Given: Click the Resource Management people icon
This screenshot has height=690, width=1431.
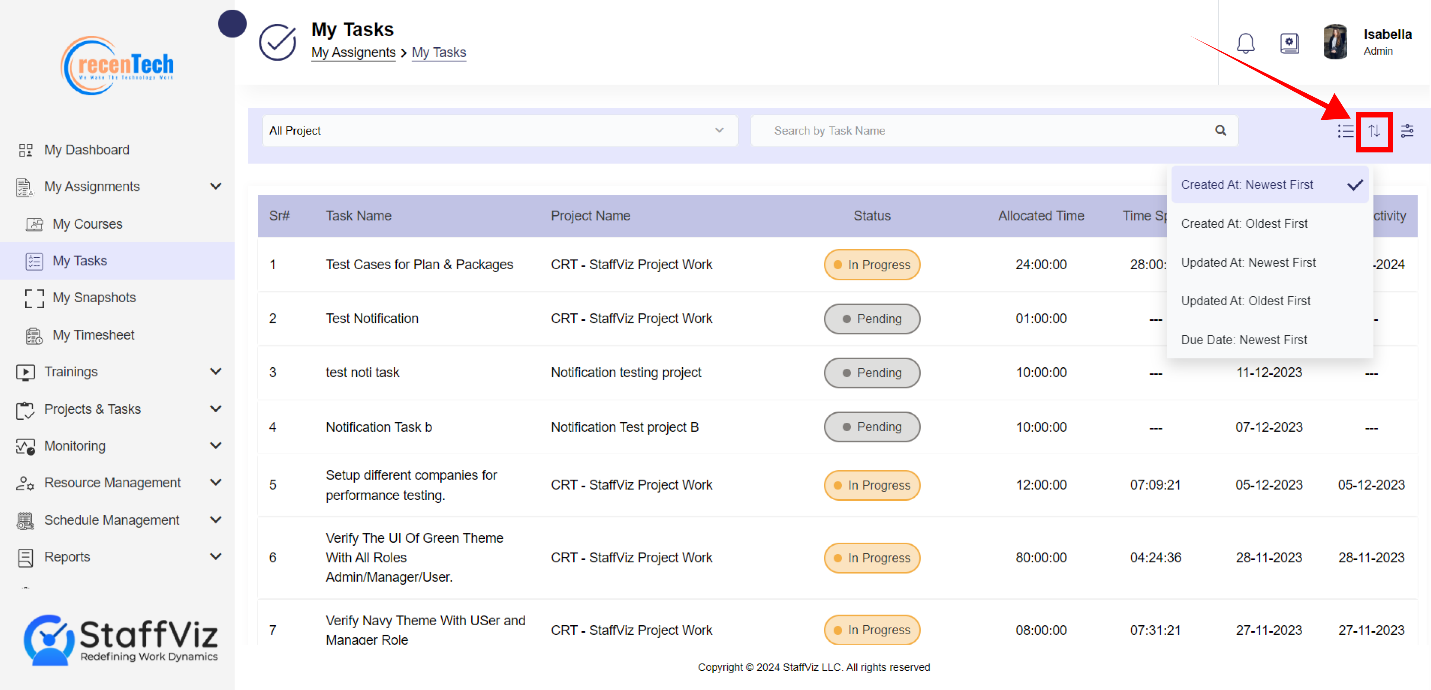Looking at the screenshot, I should (26, 483).
